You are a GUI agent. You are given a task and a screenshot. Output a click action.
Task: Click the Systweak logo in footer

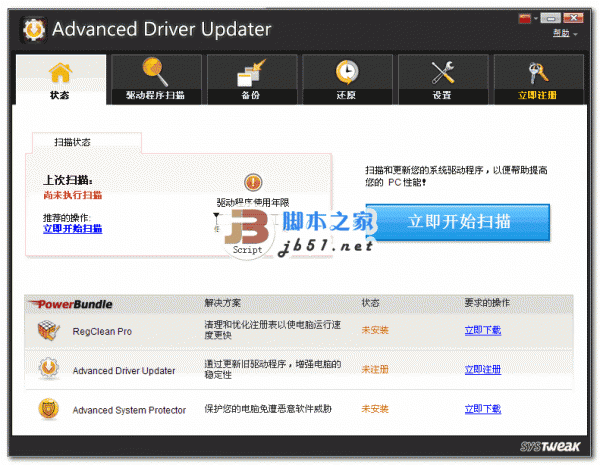[x=550, y=446]
